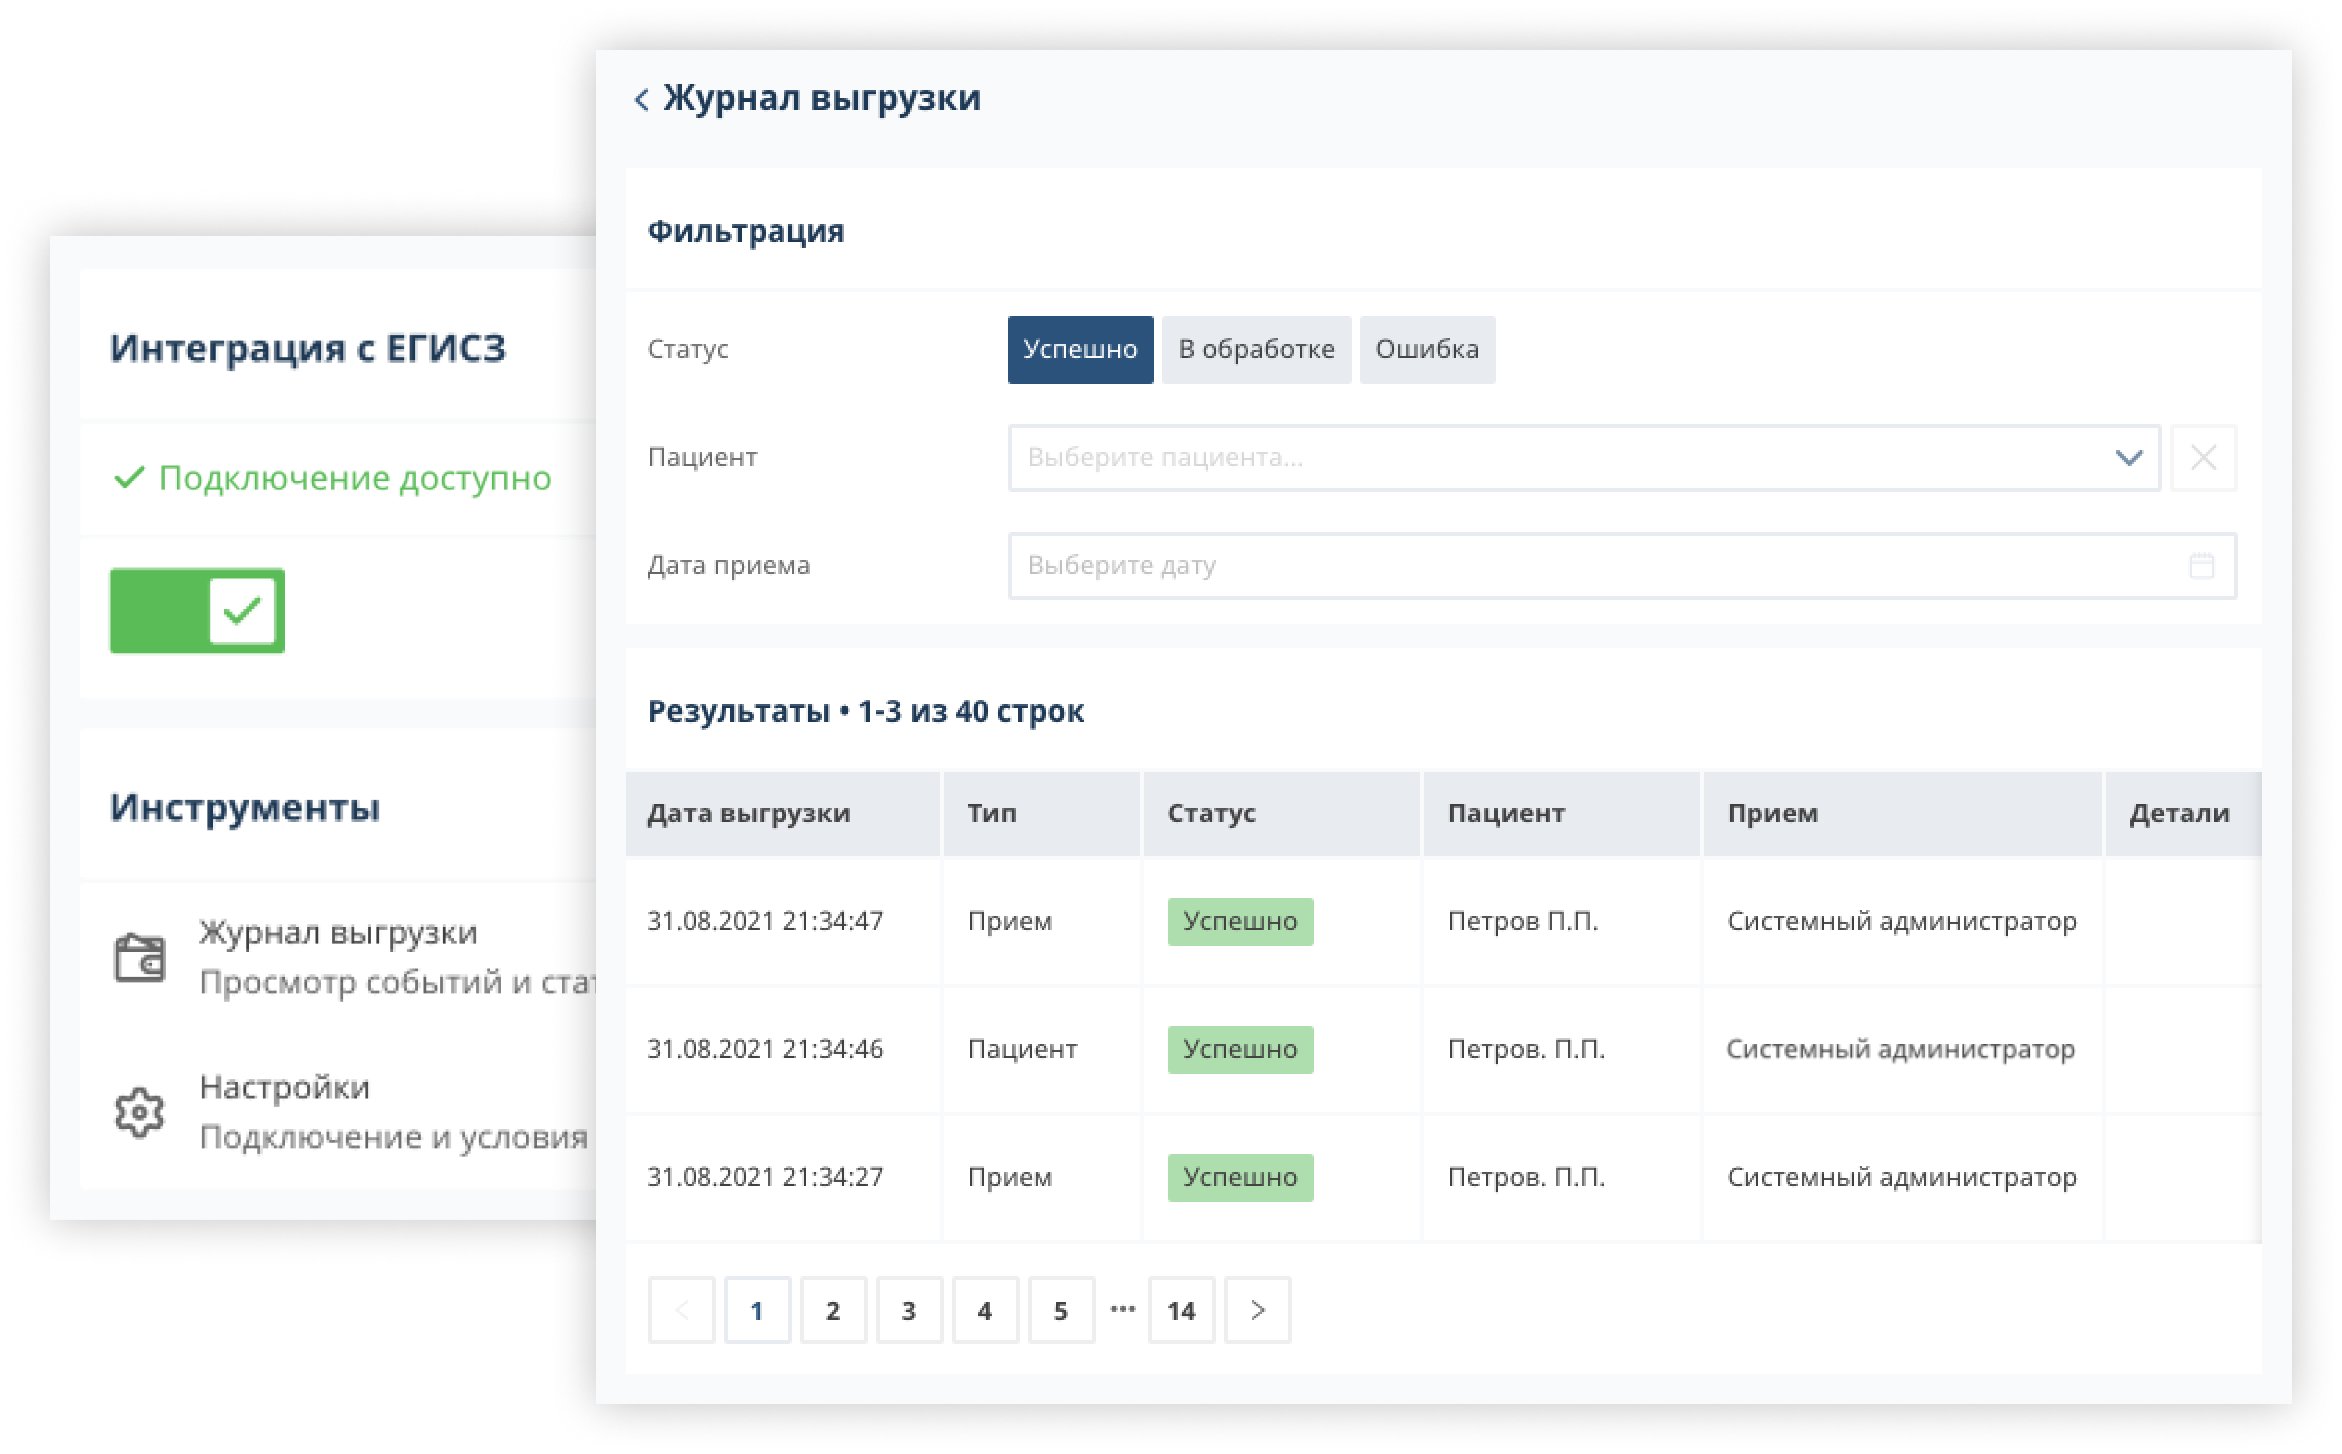Click the calendar icon in the date field
Image resolution: width=2342 pixels, height=1454 pixels.
[2201, 566]
